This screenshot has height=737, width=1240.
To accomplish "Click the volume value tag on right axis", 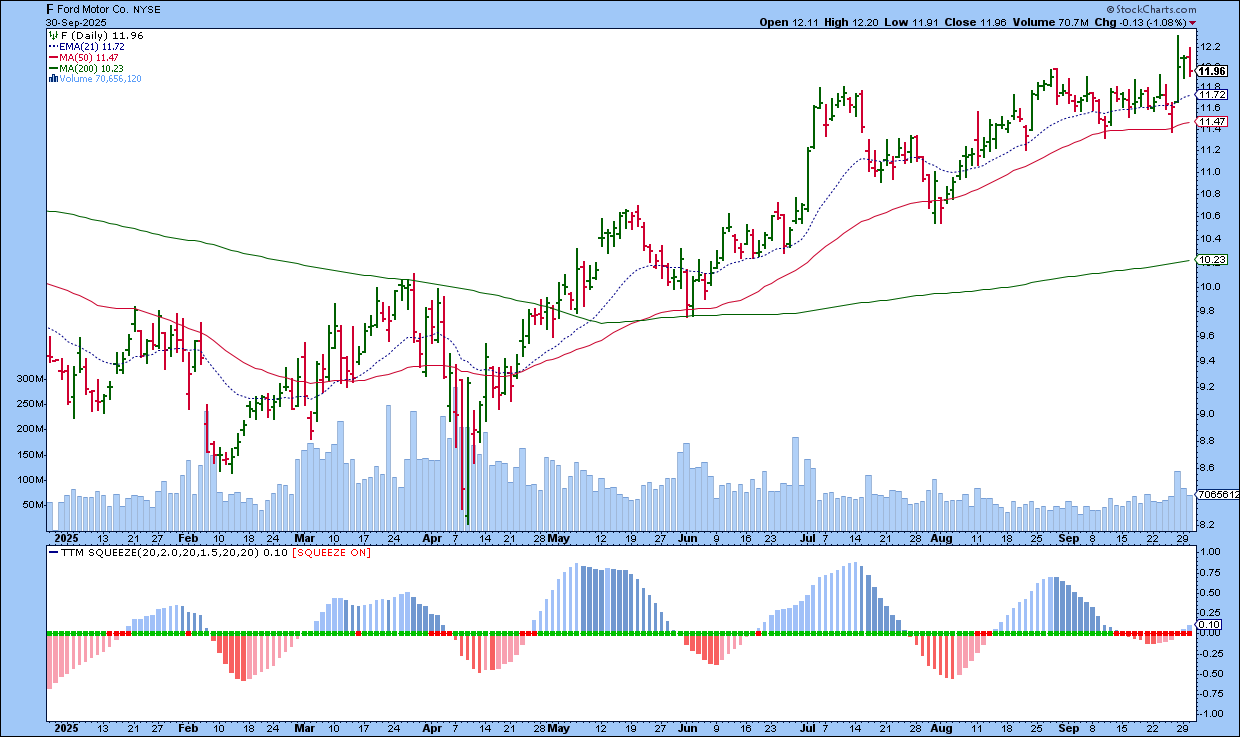I will pos(1216,495).
